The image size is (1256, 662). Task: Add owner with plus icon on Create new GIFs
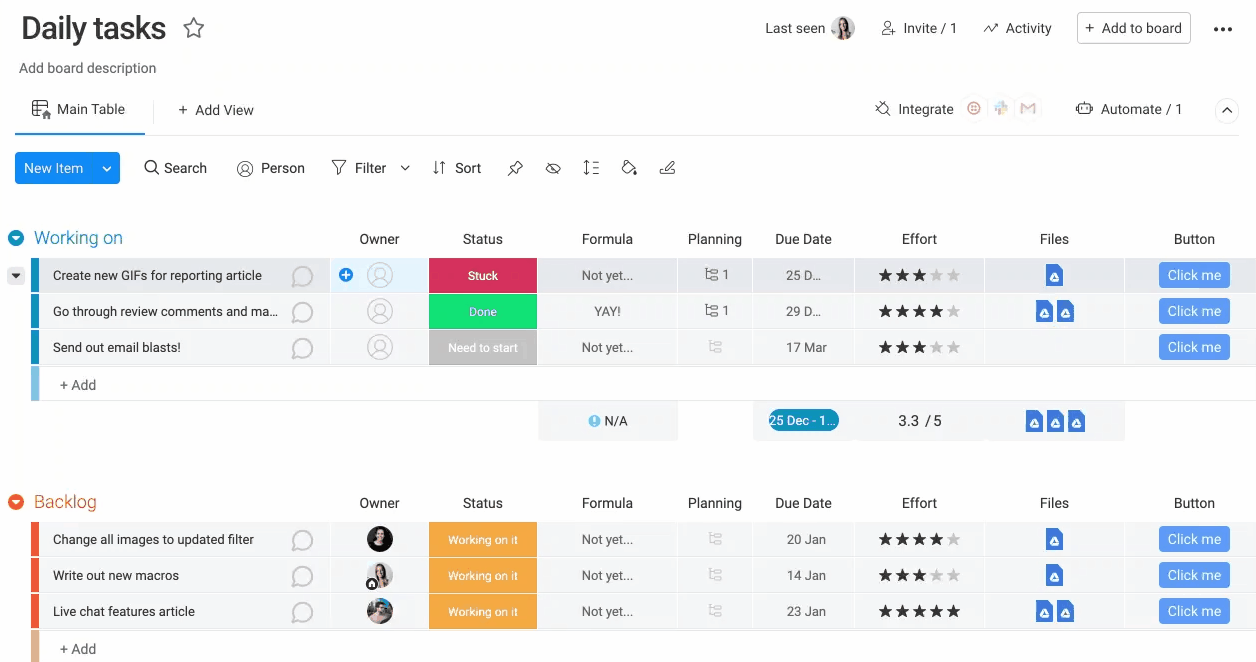[x=346, y=275]
